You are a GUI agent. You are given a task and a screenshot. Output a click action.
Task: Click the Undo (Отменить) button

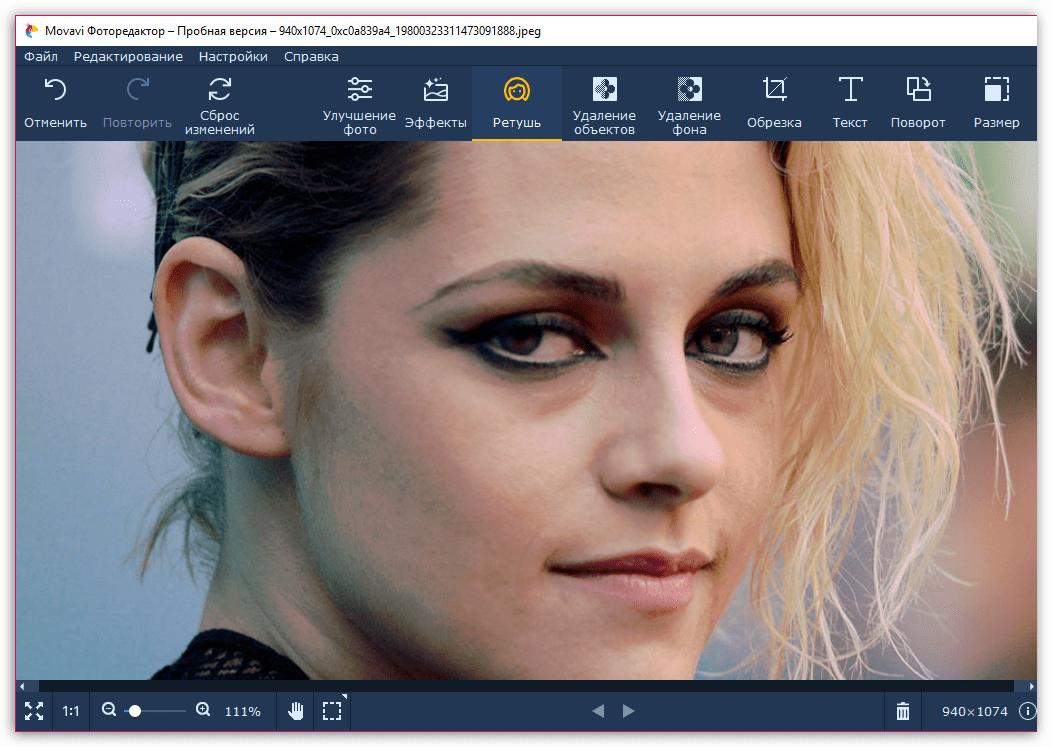coord(55,104)
